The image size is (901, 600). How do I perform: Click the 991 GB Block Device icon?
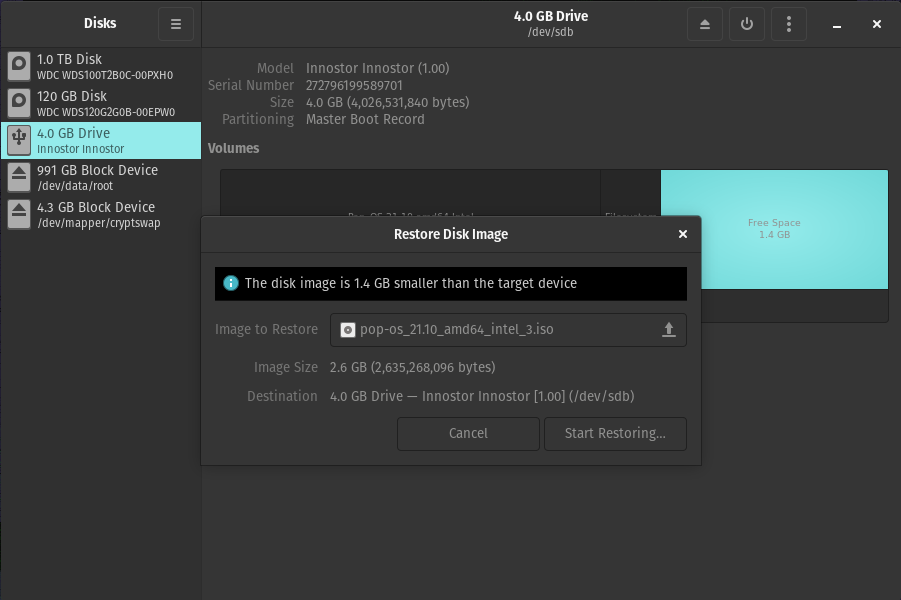tap(19, 177)
